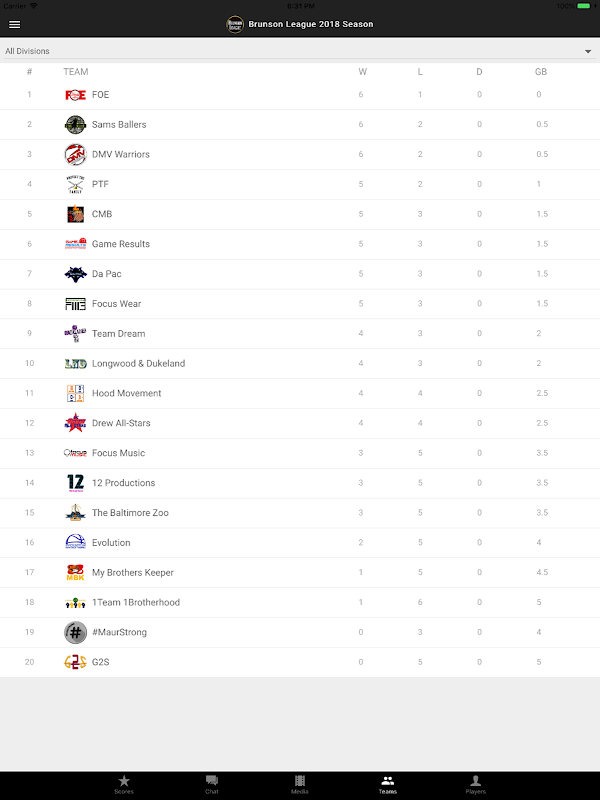The height and width of the screenshot is (800, 600).
Task: Select the Drew All-Stars logo
Action: coord(75,423)
